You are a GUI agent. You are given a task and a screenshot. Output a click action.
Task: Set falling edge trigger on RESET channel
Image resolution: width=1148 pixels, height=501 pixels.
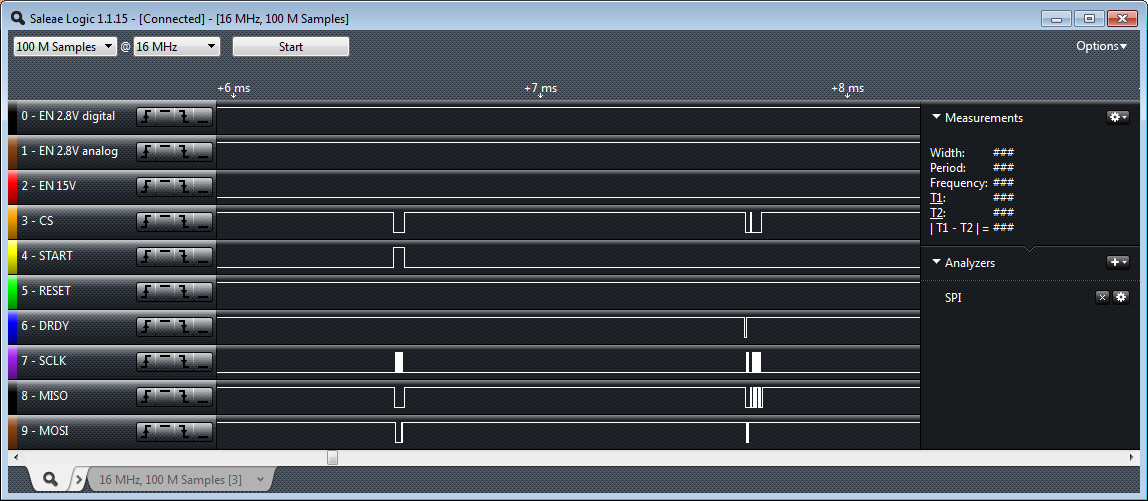pyautogui.click(x=184, y=292)
